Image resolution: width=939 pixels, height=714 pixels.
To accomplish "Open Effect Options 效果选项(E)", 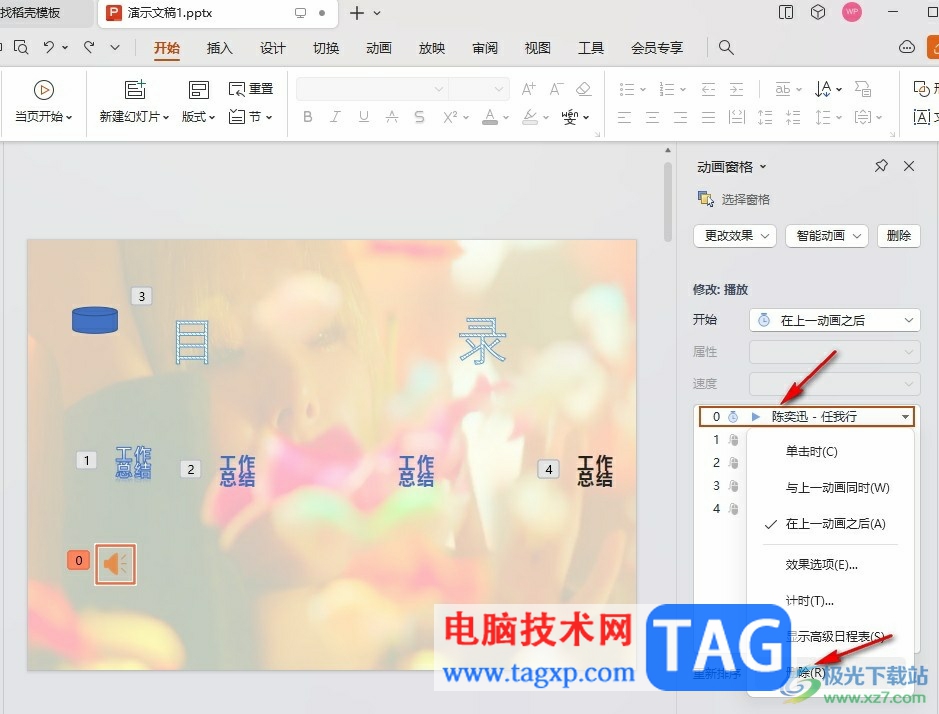I will (821, 564).
